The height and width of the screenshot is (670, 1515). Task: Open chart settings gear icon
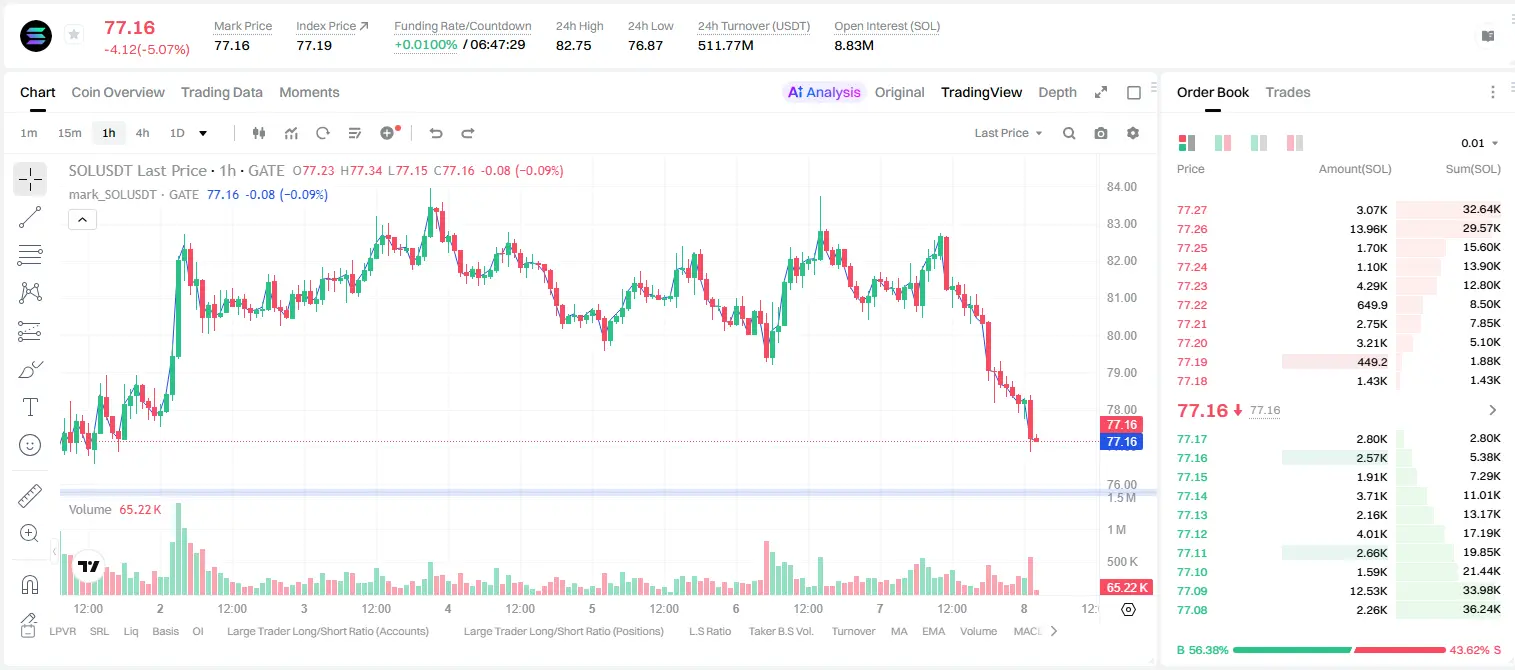pyautogui.click(x=1133, y=133)
